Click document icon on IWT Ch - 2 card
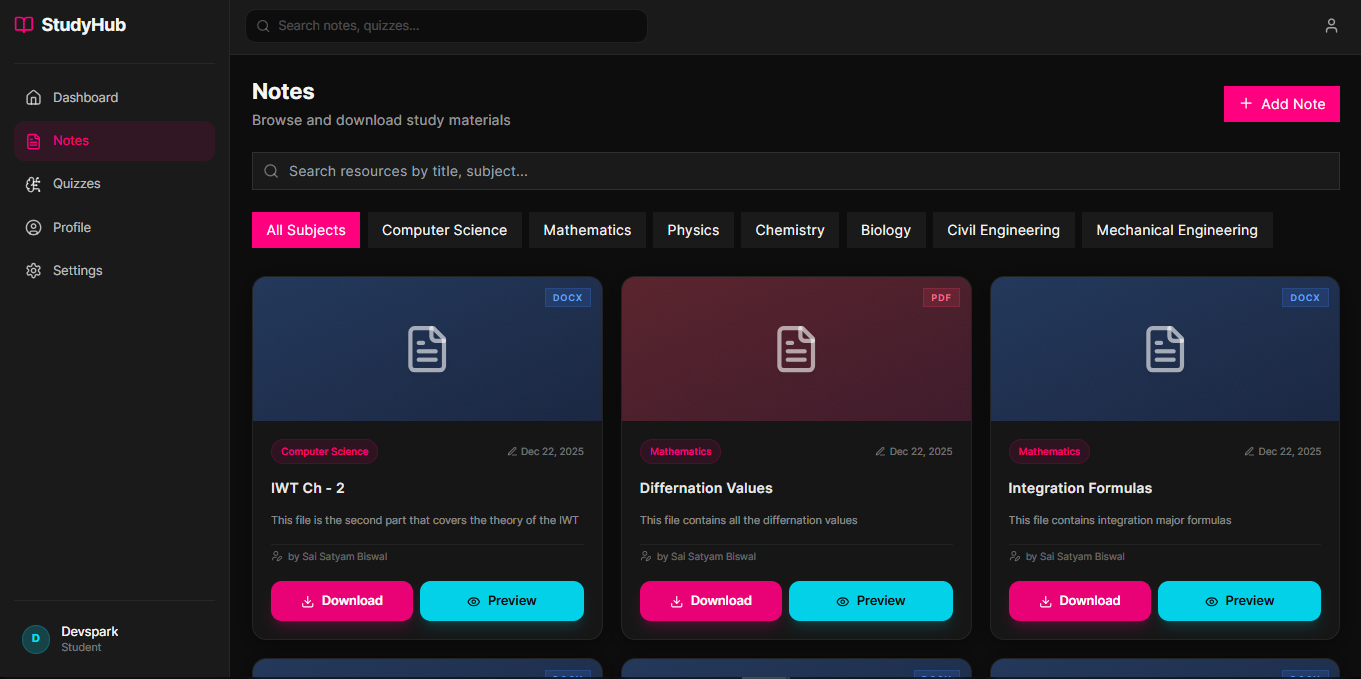Screen dimensions: 1361x679 point(427,349)
